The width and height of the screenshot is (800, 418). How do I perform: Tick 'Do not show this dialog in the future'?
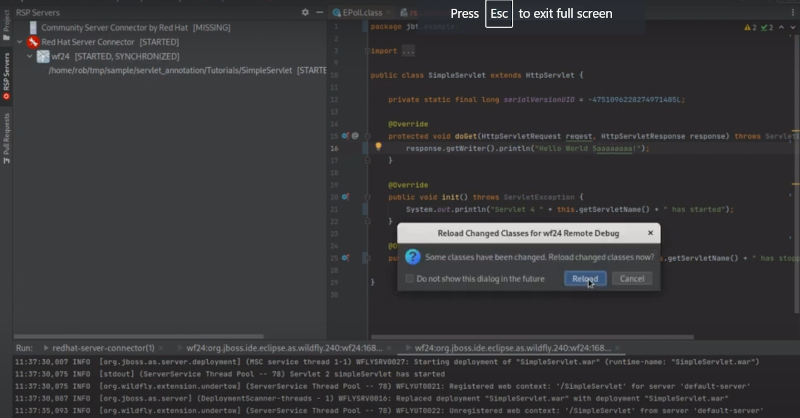pyautogui.click(x=409, y=279)
